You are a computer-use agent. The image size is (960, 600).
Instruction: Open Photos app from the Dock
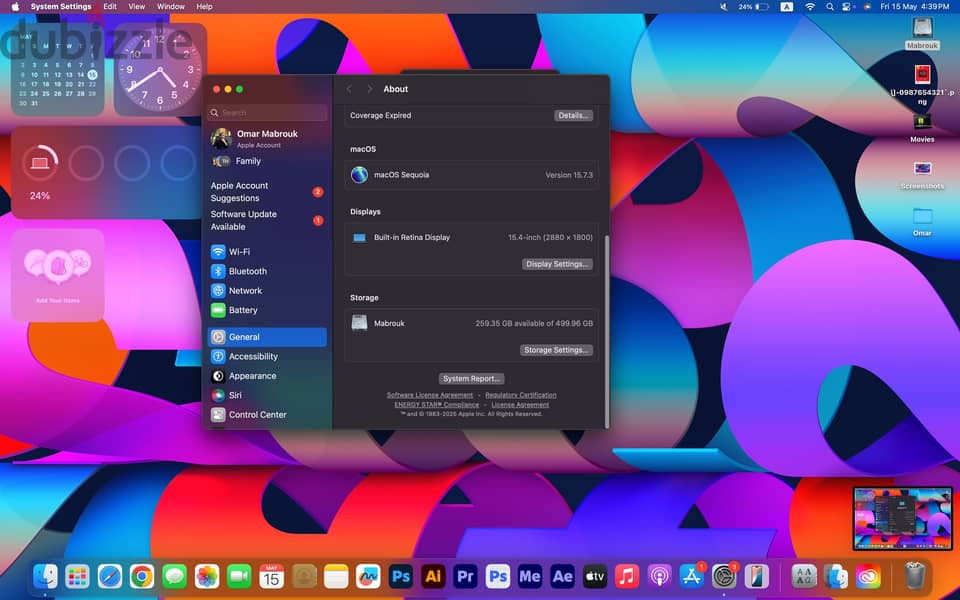click(x=207, y=576)
